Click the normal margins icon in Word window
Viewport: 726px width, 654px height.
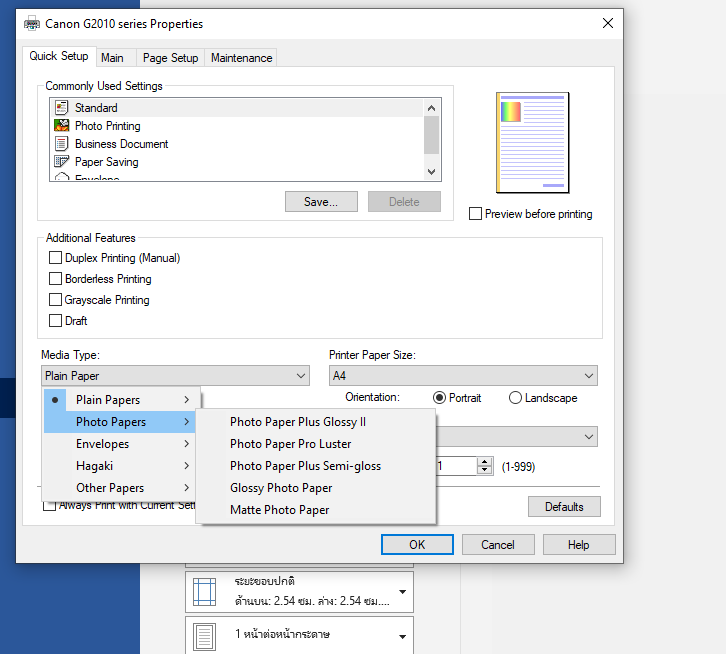tap(204, 591)
